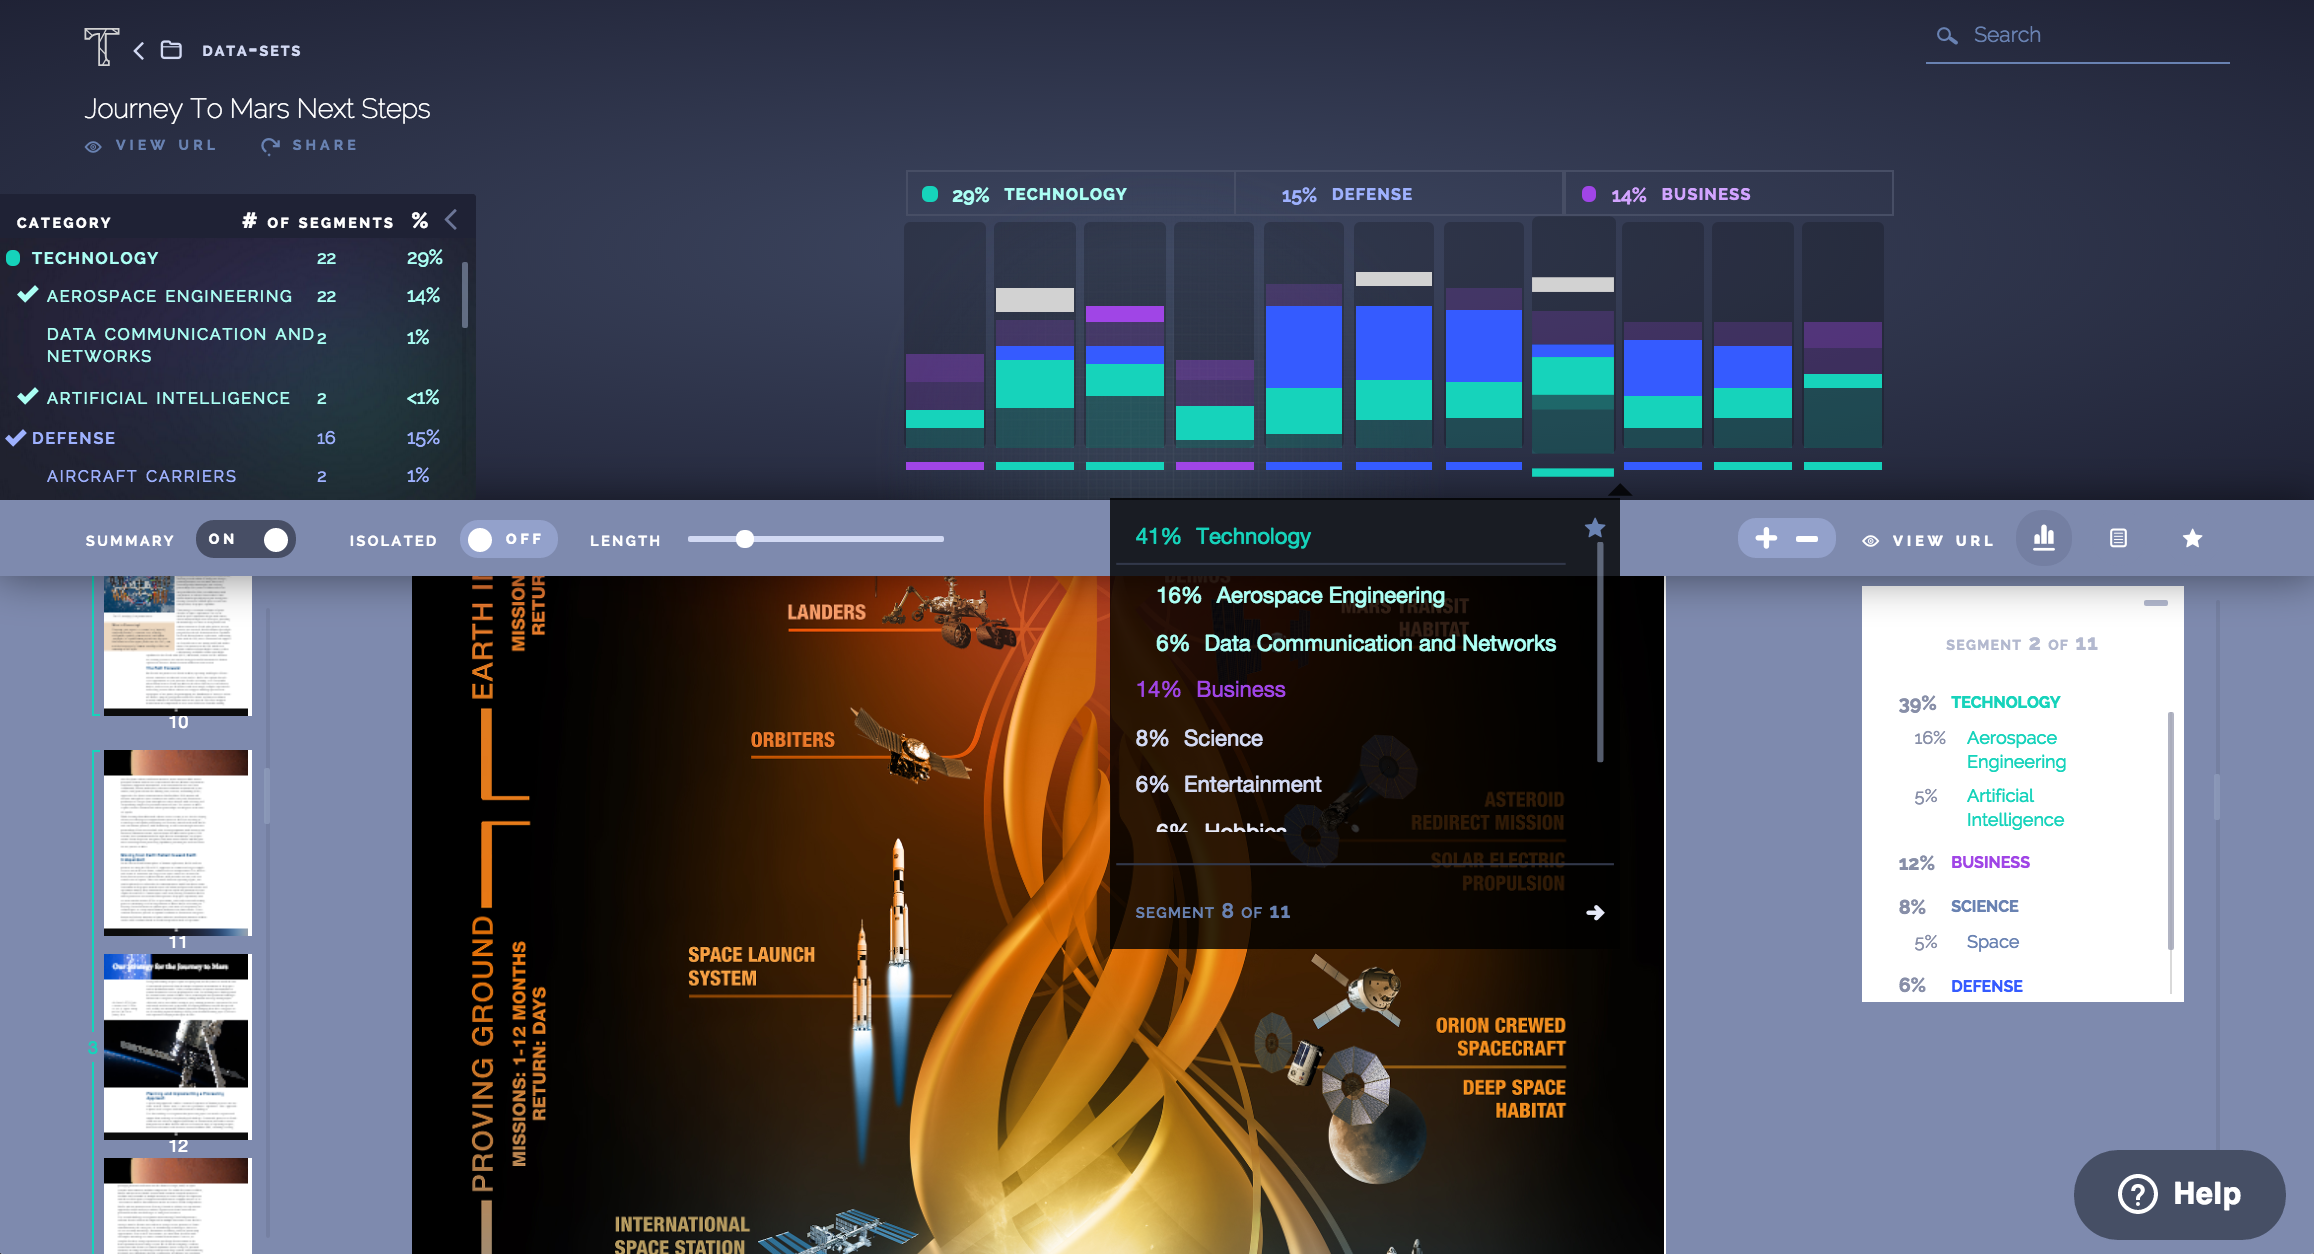Click the search magnifier icon
This screenshot has height=1254, width=2314.
pos(1946,36)
